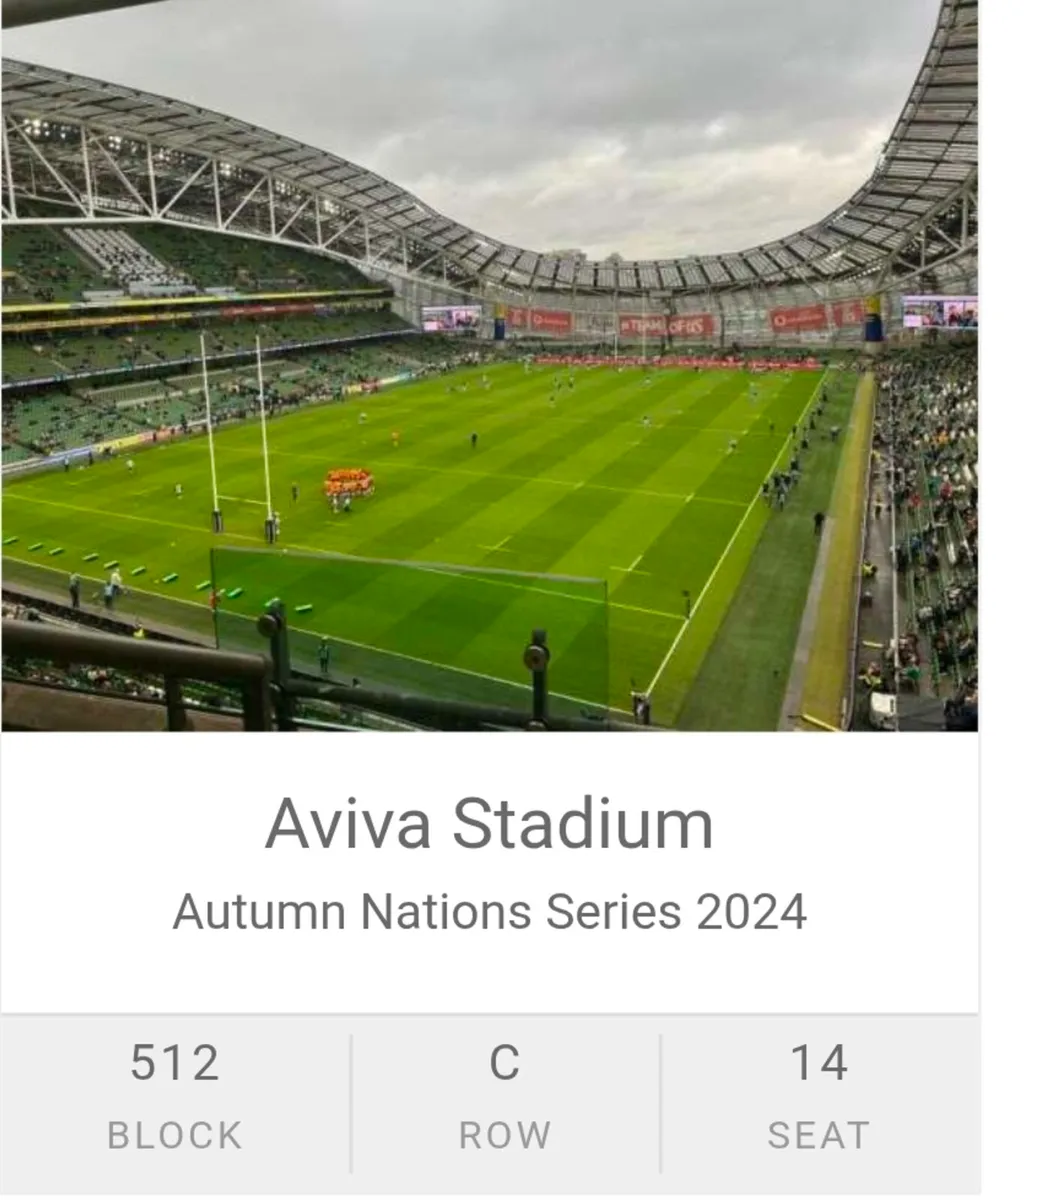Tap the BLOCK label
This screenshot has height=1200, width=1052.
click(x=174, y=1134)
